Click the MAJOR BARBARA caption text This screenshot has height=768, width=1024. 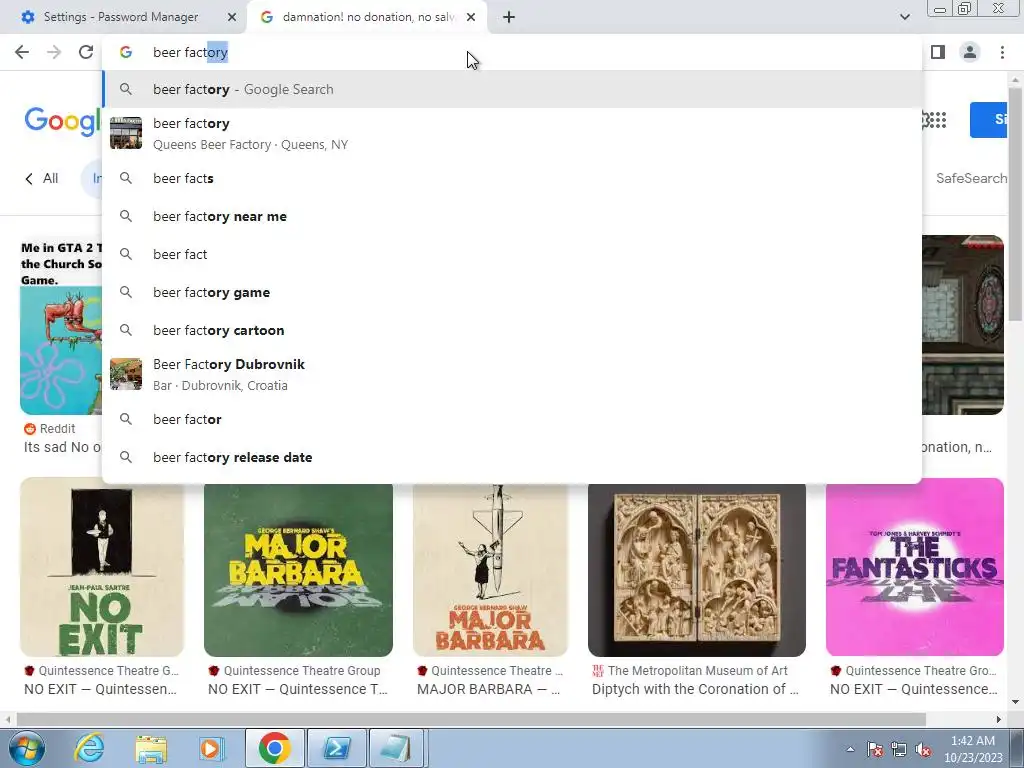click(488, 689)
